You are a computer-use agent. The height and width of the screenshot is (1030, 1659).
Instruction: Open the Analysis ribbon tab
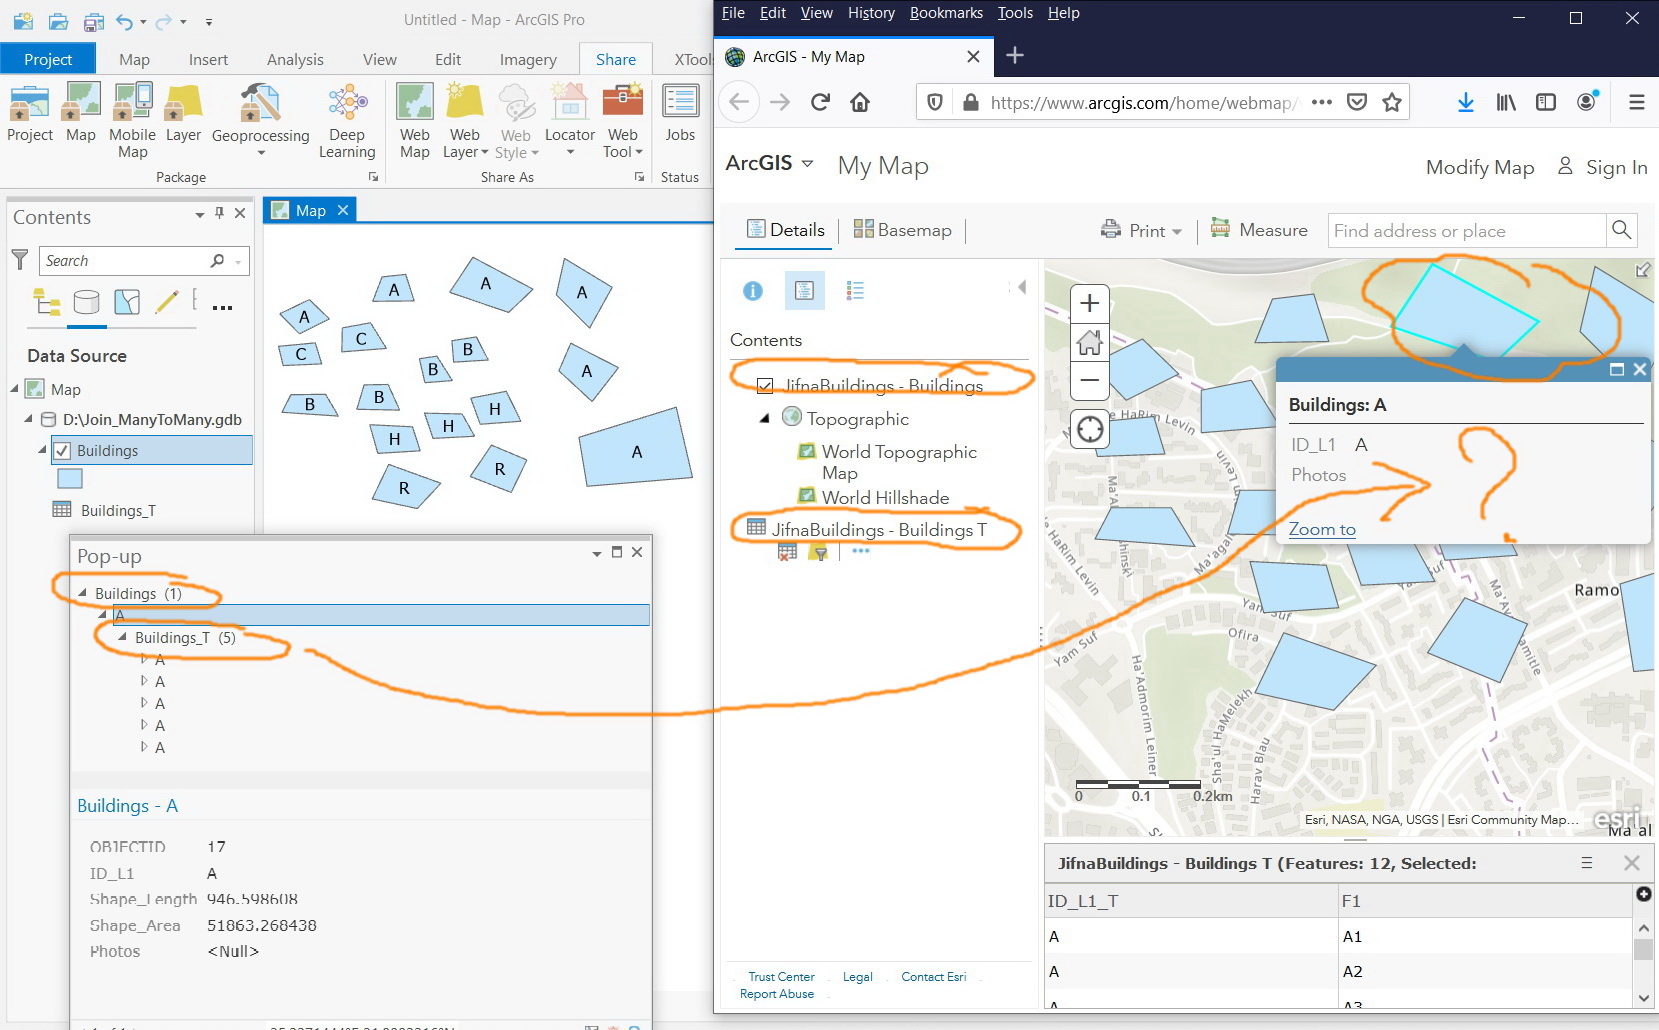coord(295,60)
